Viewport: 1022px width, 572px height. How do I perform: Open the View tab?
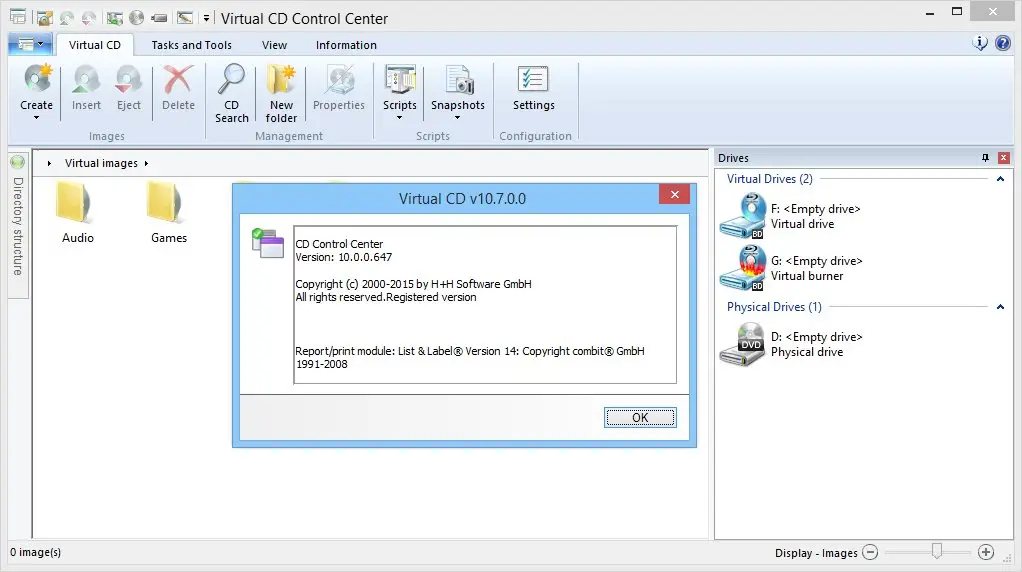coord(274,45)
